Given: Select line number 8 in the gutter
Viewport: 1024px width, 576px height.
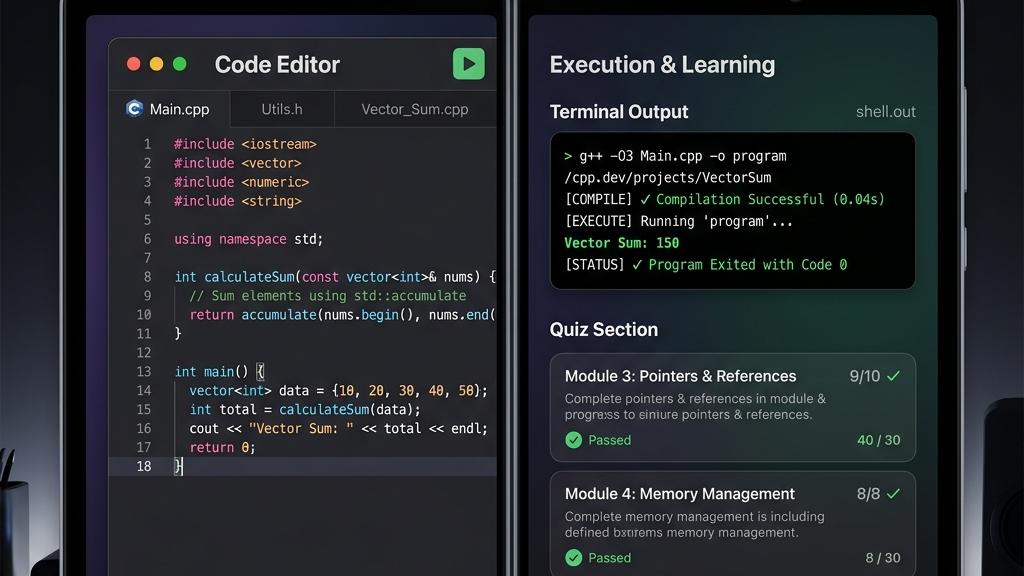Looking at the screenshot, I should pos(148,277).
